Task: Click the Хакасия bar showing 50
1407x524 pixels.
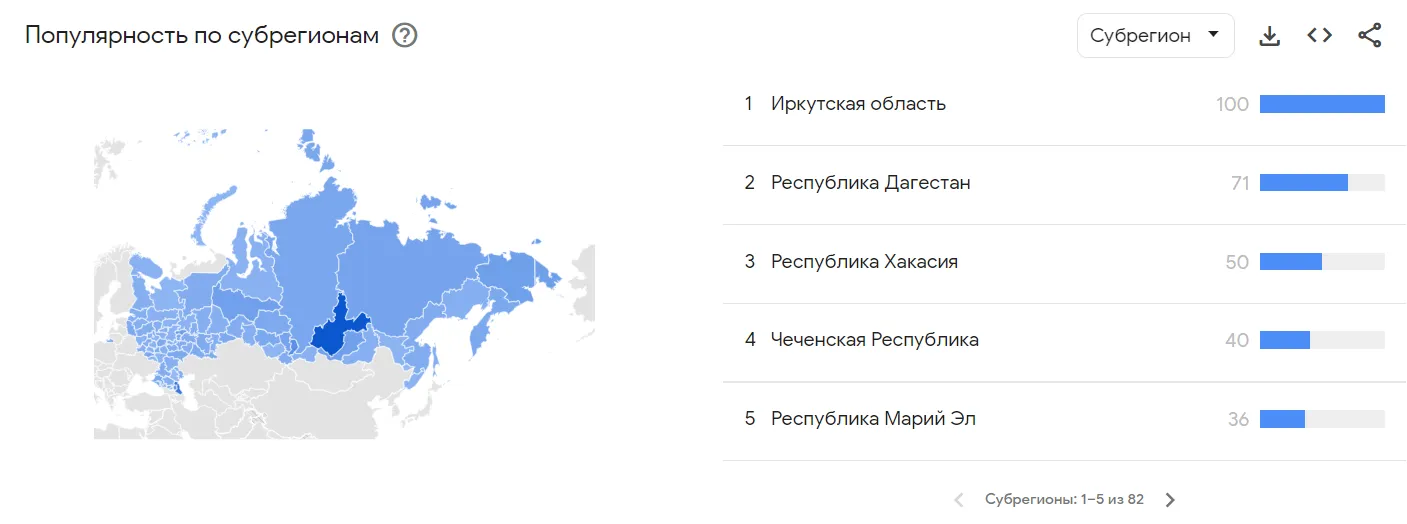Action: 1290,262
